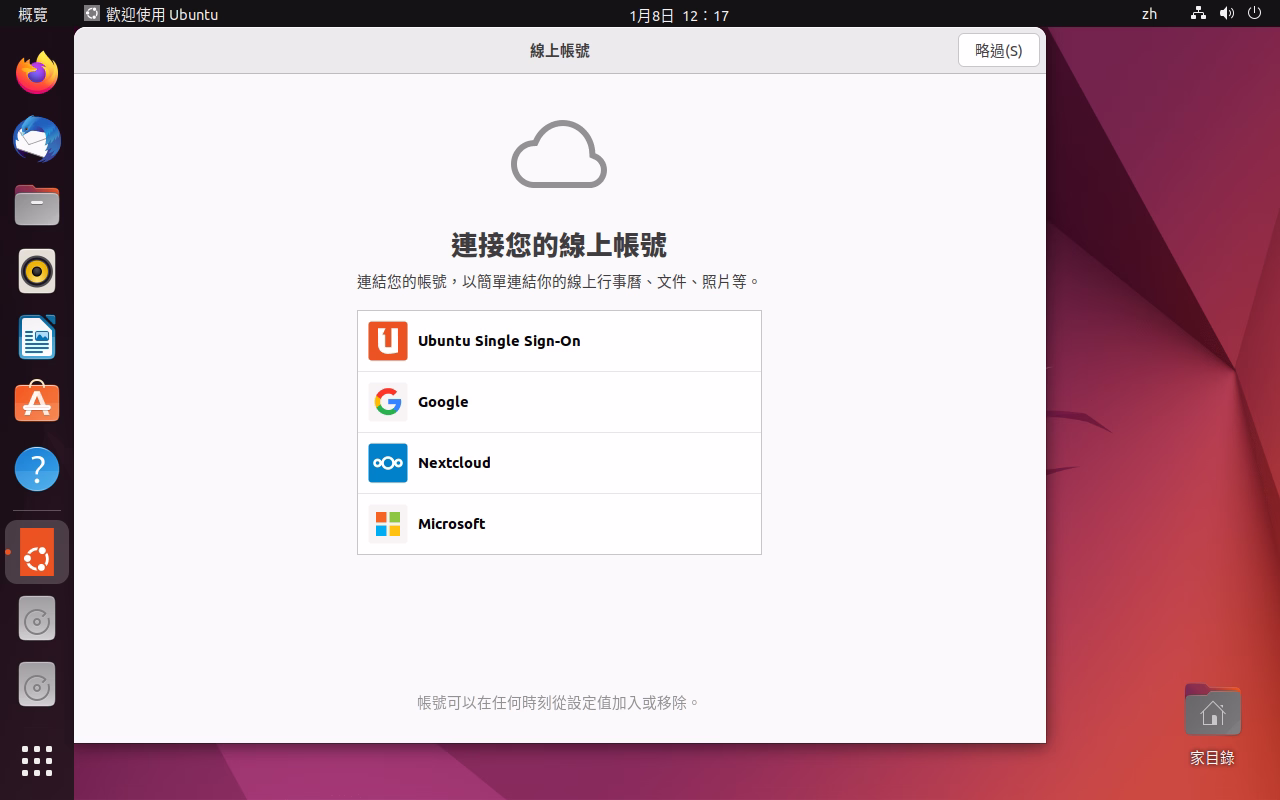Image resolution: width=1280 pixels, height=800 pixels.
Task: Click the 線上帳號 window title
Action: (560, 50)
